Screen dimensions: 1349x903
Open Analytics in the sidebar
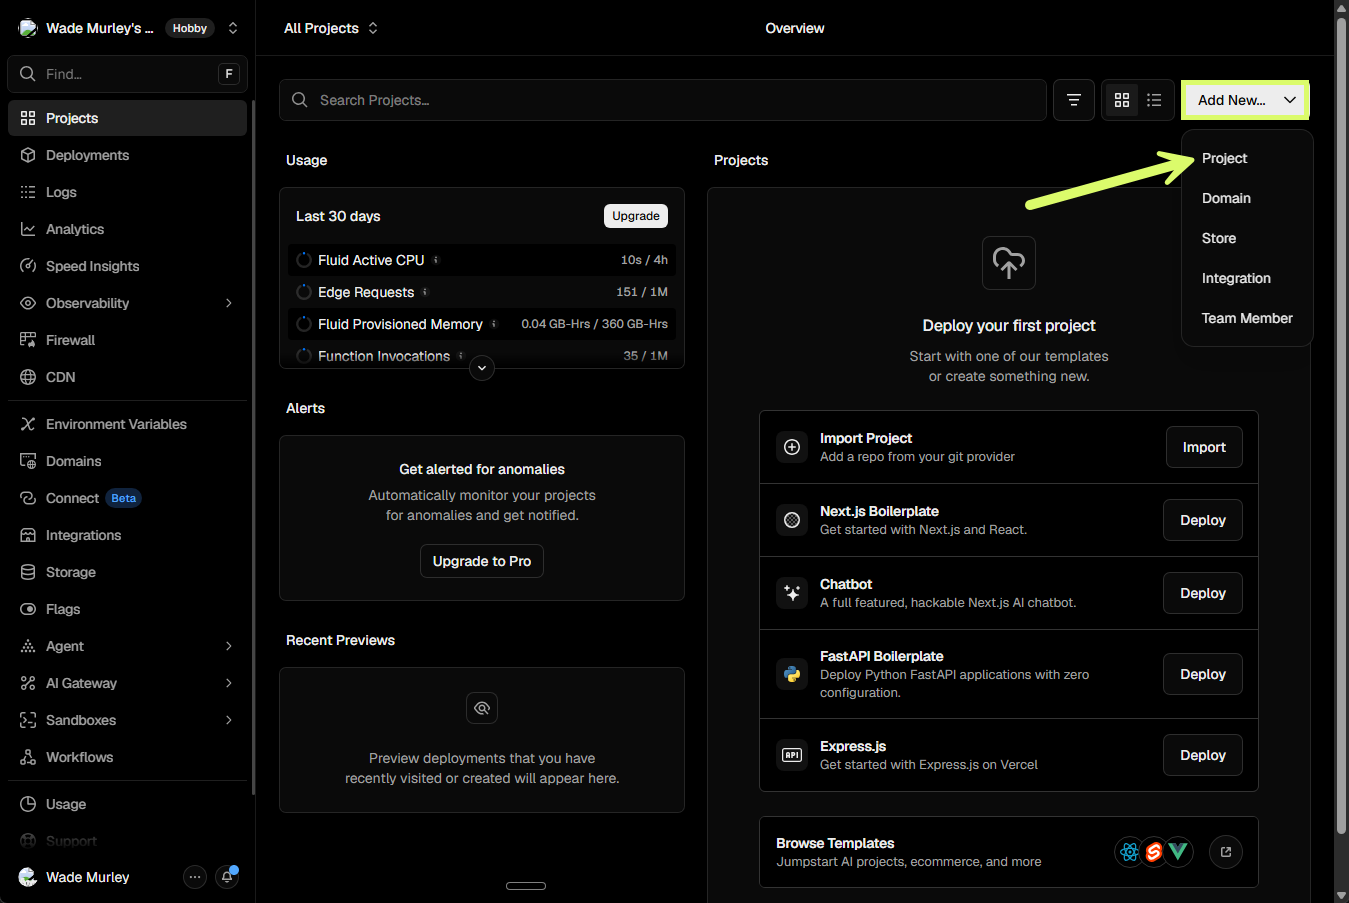(127, 229)
